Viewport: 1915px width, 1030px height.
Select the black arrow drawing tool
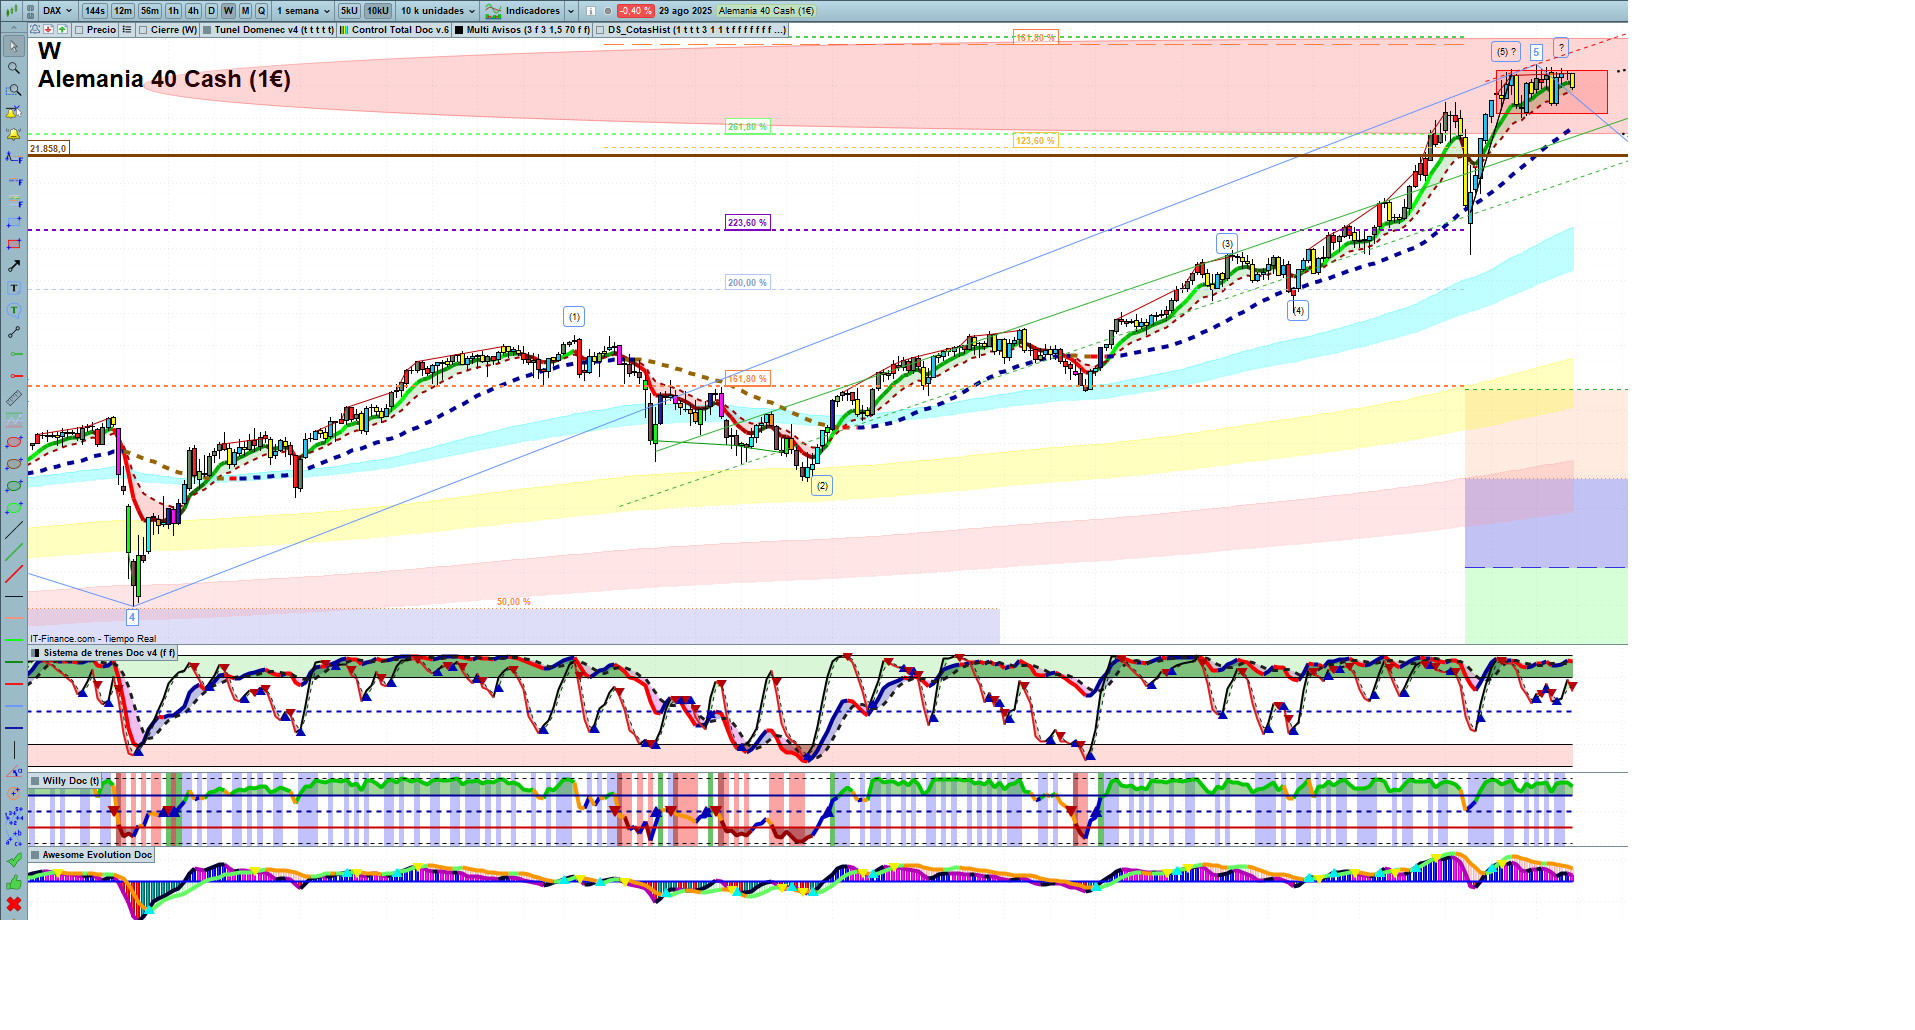coord(14,266)
